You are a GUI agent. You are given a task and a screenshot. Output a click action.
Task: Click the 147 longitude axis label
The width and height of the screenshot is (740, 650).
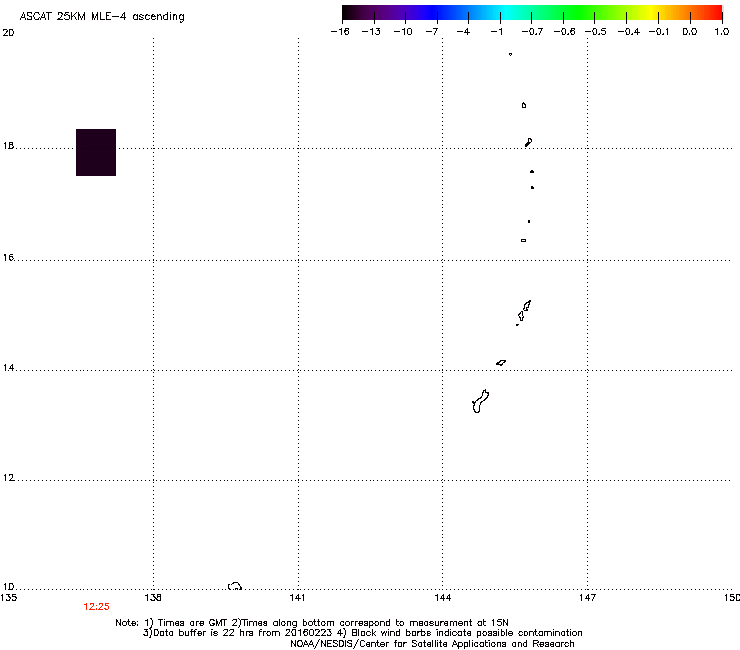point(587,598)
